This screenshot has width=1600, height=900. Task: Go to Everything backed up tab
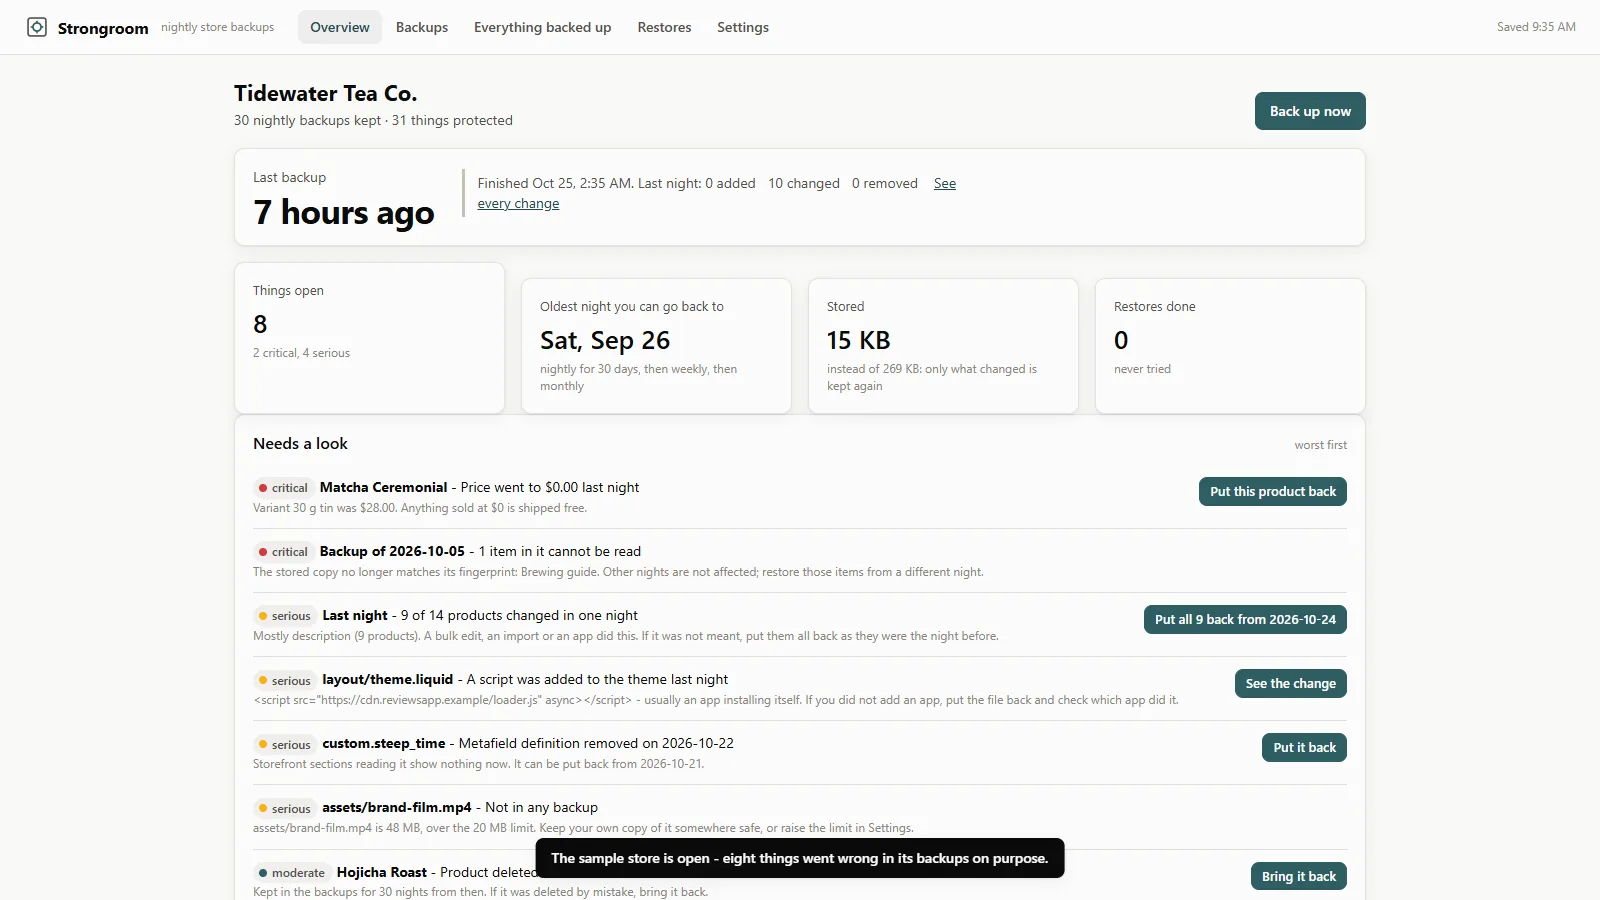click(x=542, y=27)
